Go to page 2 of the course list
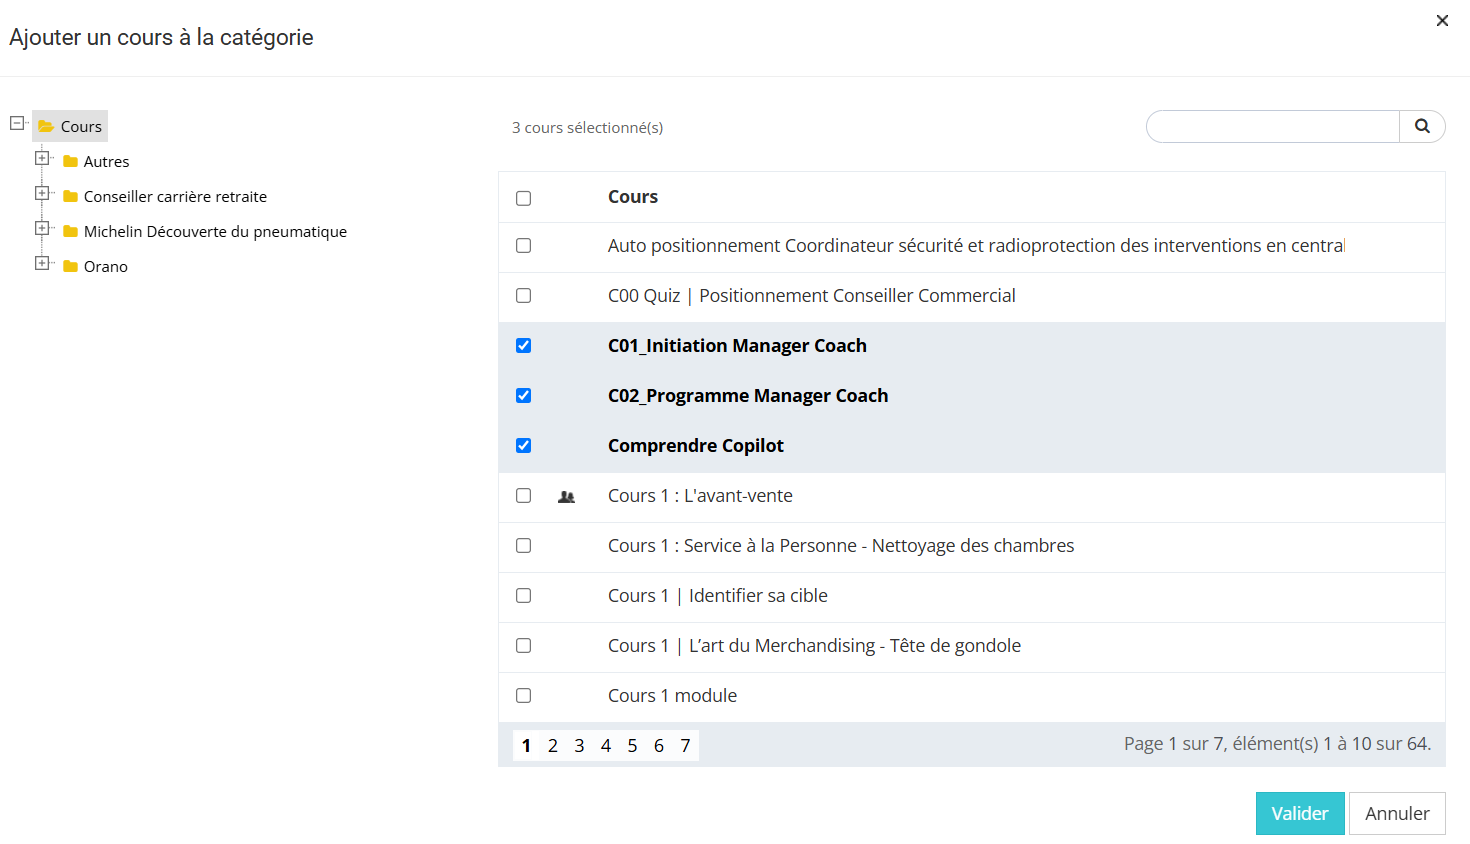This screenshot has width=1470, height=844. click(553, 746)
